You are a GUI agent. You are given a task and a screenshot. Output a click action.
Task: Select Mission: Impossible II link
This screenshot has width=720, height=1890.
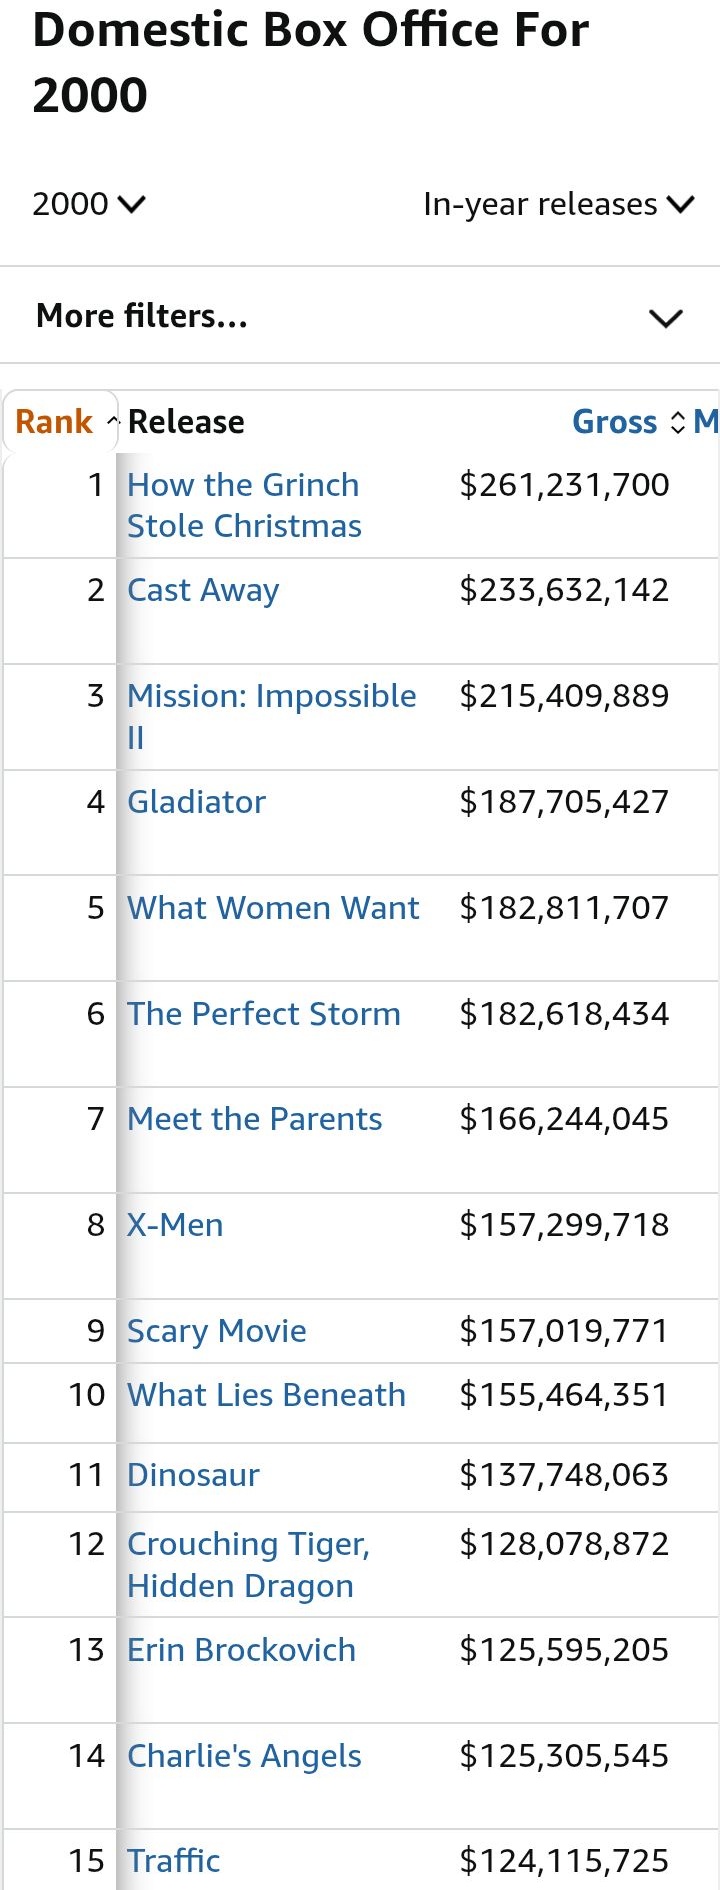[271, 716]
